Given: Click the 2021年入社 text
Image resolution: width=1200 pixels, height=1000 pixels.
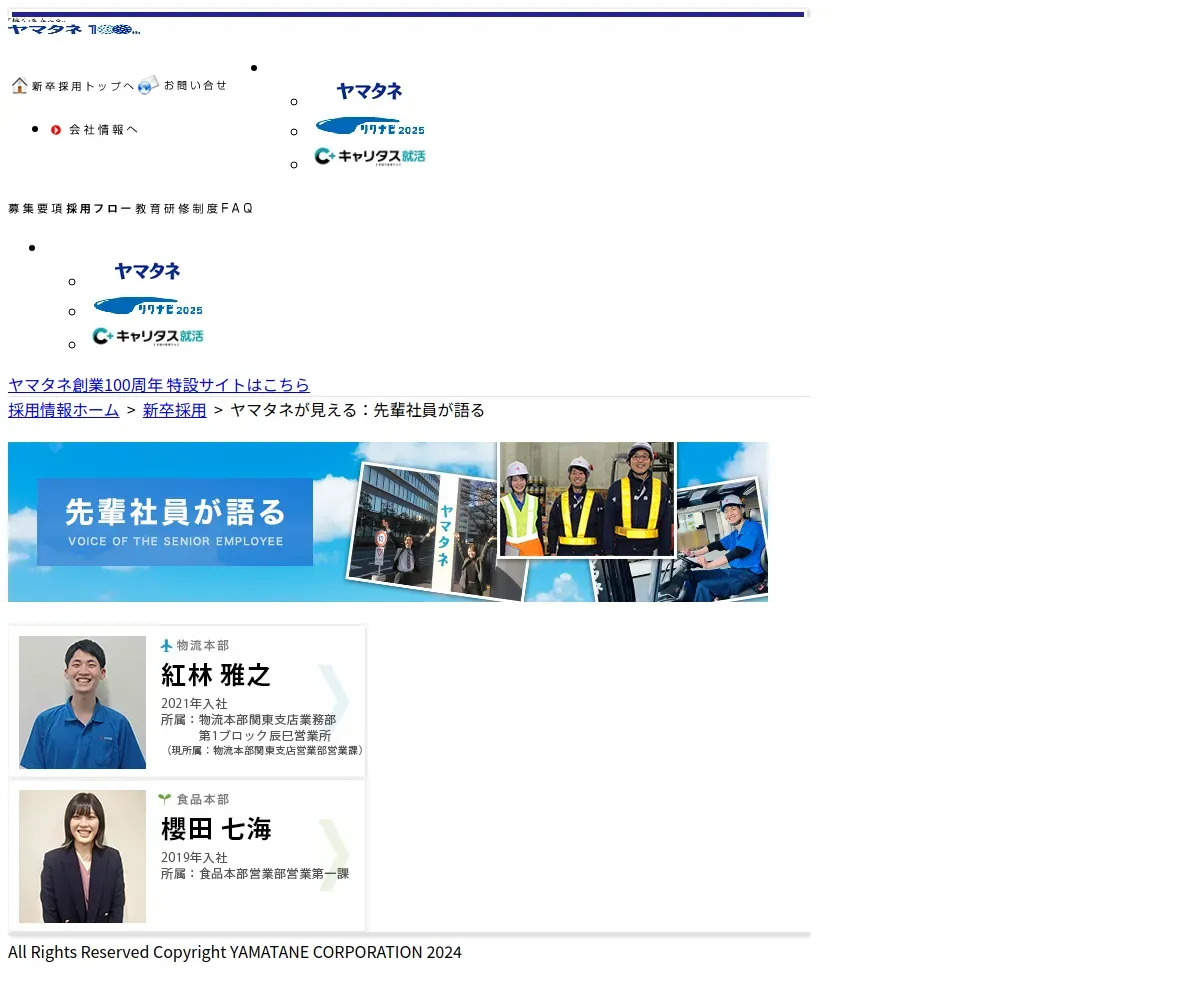Looking at the screenshot, I should pos(194,704).
